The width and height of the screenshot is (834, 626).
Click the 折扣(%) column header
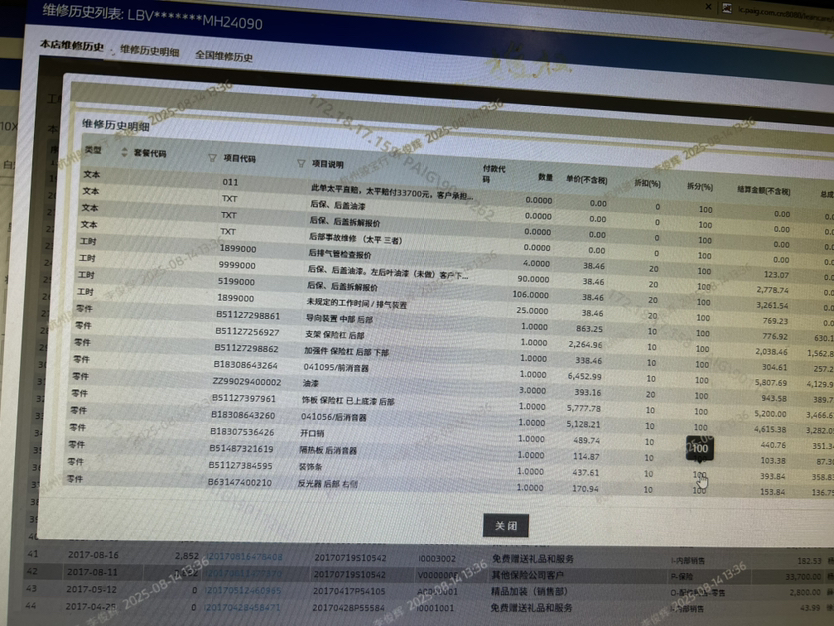[648, 184]
